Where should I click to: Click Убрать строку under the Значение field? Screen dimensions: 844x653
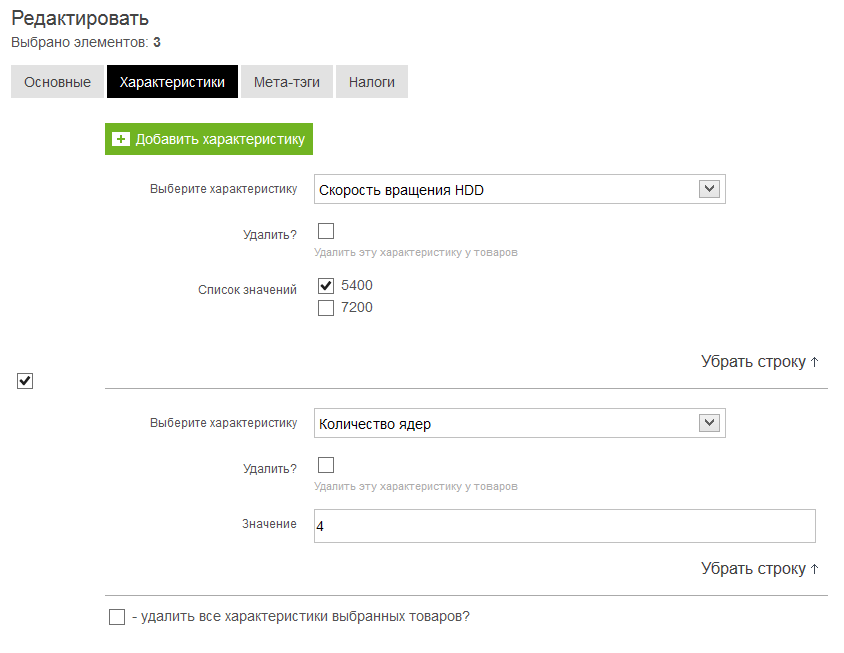click(759, 569)
